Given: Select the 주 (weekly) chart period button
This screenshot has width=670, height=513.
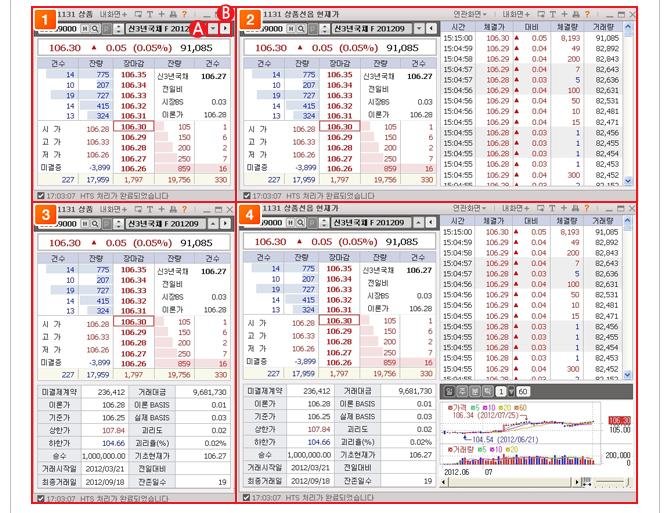Looking at the screenshot, I should pyautogui.click(x=462, y=391).
